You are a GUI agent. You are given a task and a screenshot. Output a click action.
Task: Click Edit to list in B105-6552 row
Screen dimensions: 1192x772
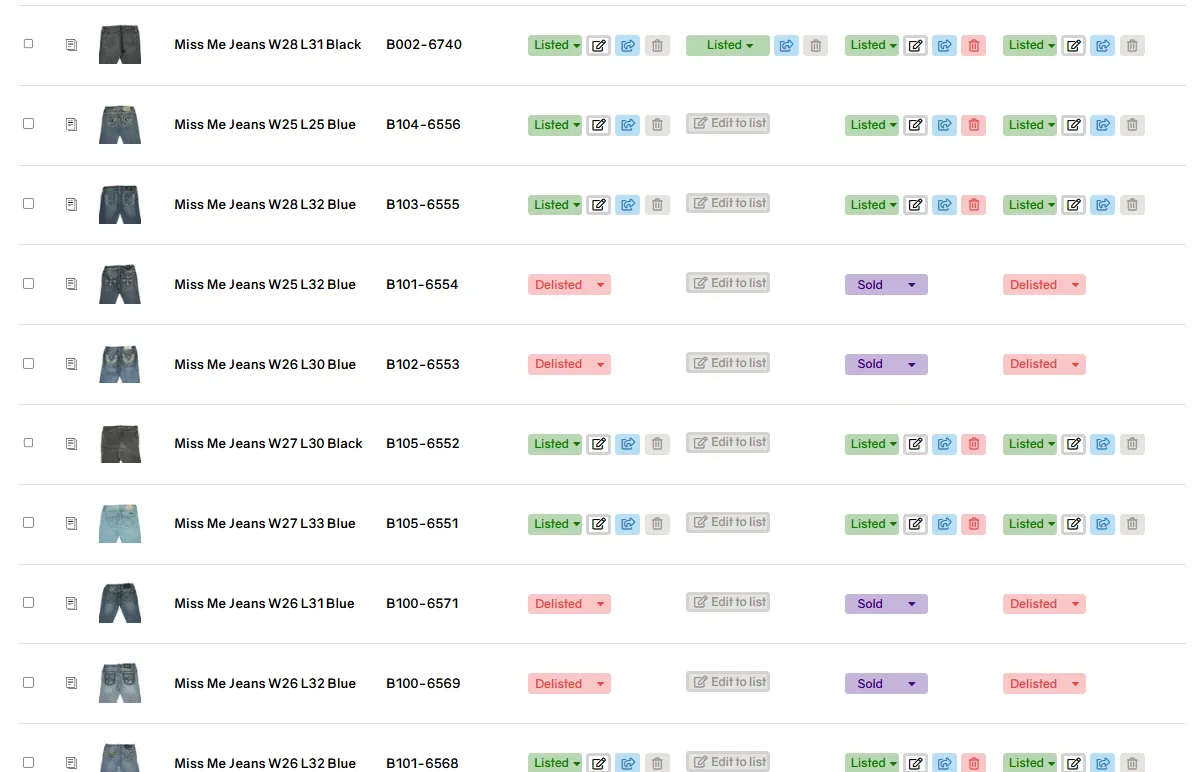pos(728,442)
